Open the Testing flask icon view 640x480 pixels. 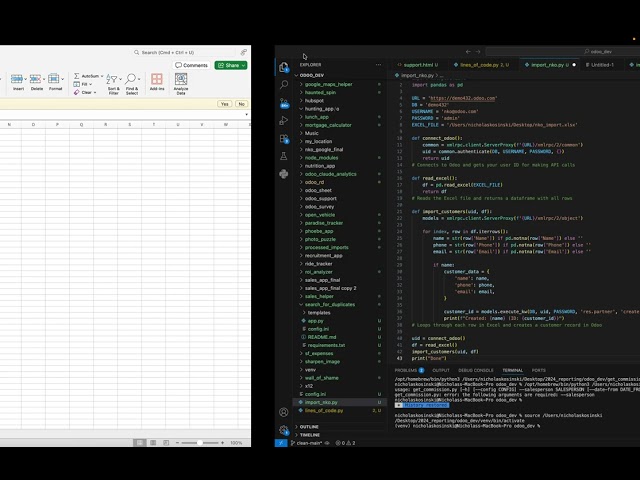[284, 156]
